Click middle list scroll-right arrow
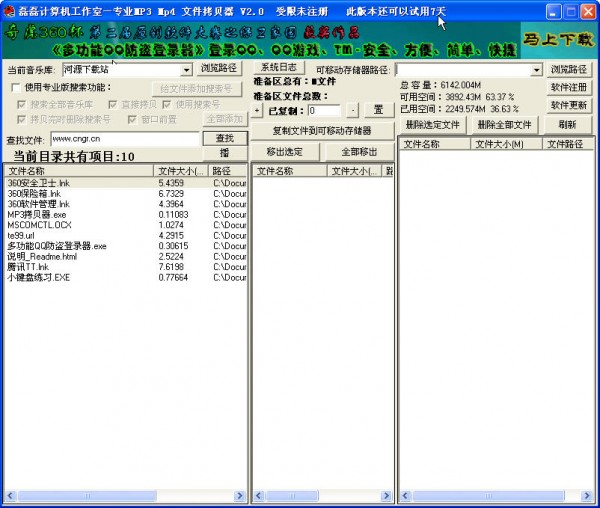The width and height of the screenshot is (600, 508). point(386,496)
